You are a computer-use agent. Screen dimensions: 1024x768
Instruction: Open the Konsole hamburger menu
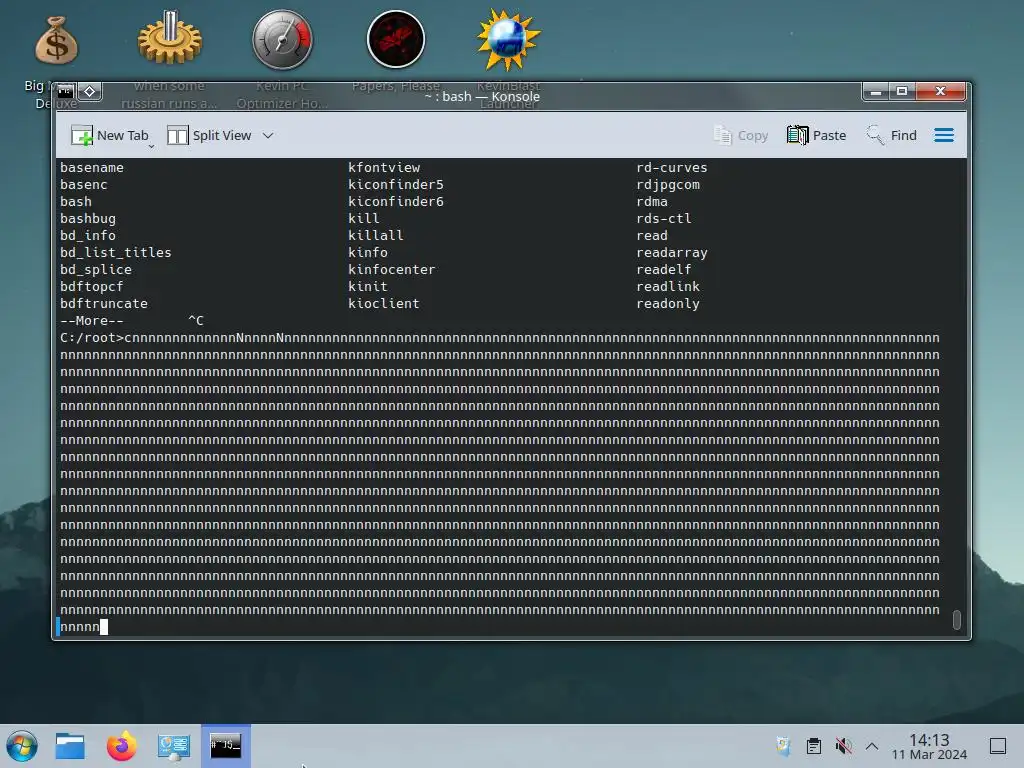point(944,135)
